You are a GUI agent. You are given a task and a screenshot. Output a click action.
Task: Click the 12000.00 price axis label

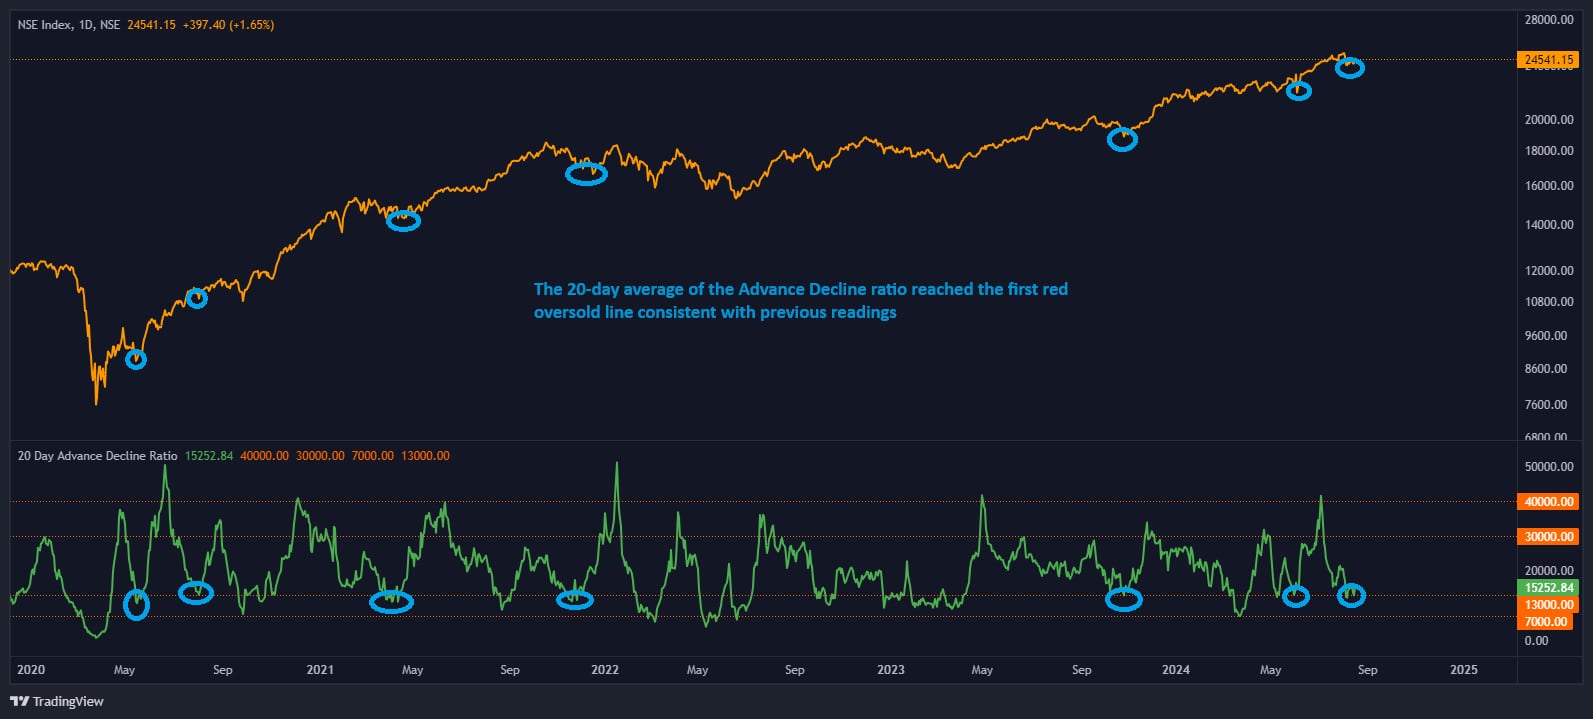coord(1548,271)
